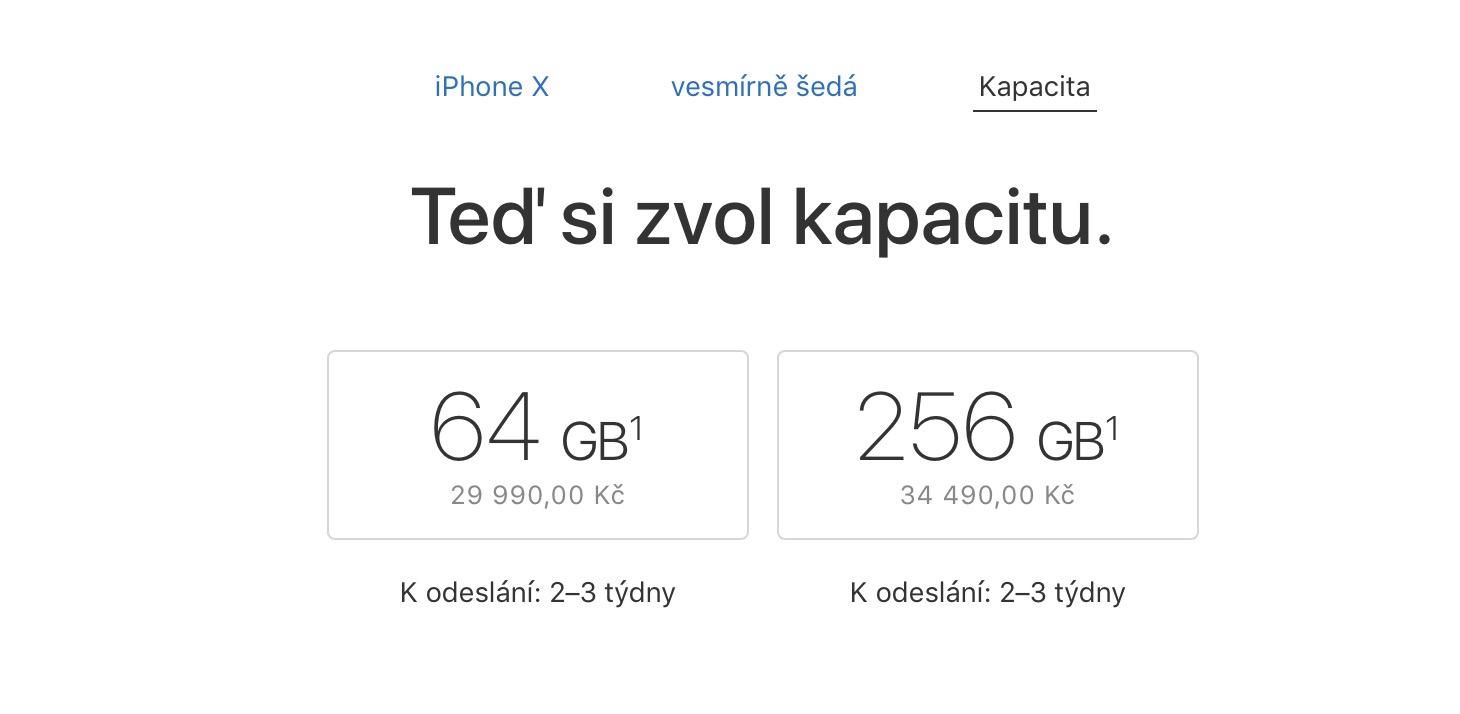The height and width of the screenshot is (714, 1460).
Task: Click the large 256 number
Action: click(x=936, y=427)
